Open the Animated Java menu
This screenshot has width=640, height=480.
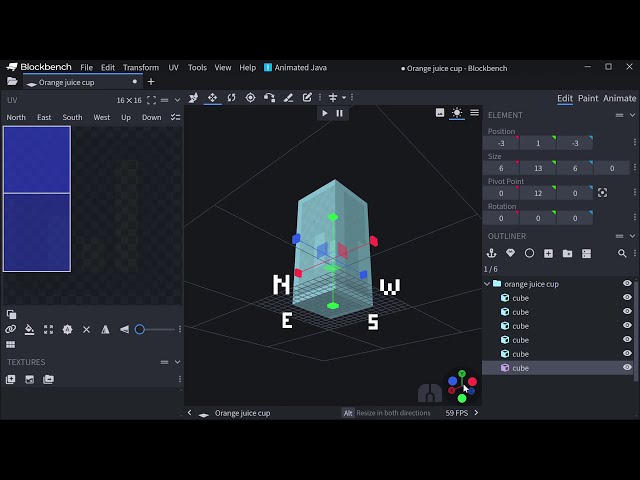296,67
